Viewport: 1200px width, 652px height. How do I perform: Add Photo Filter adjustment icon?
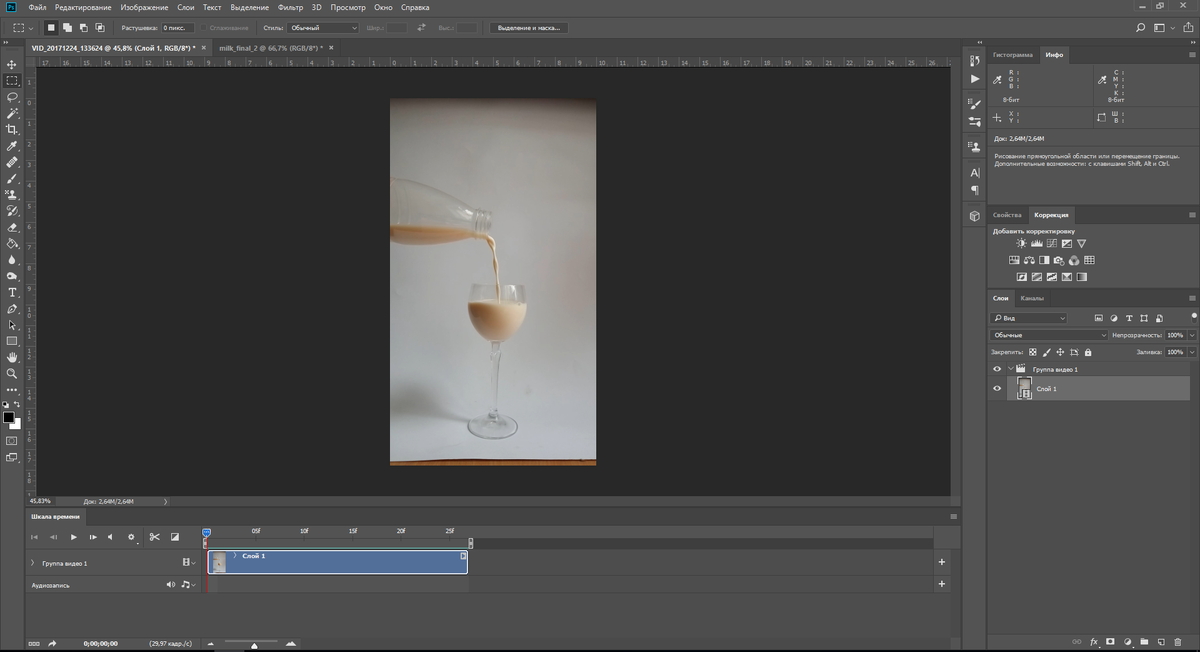point(1059,260)
